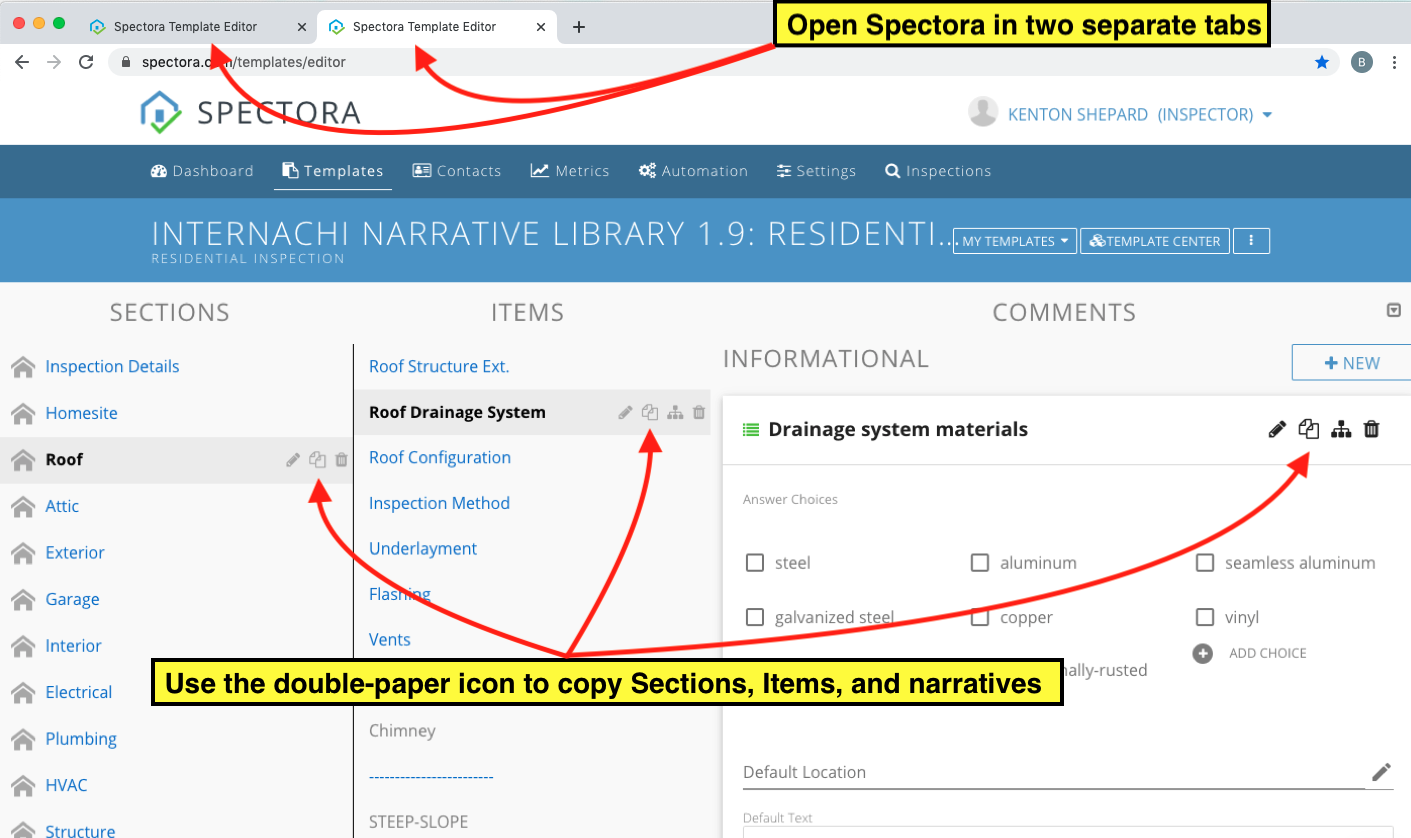Click ADD CHOICE text link
The height and width of the screenshot is (838, 1411).
(x=1268, y=653)
